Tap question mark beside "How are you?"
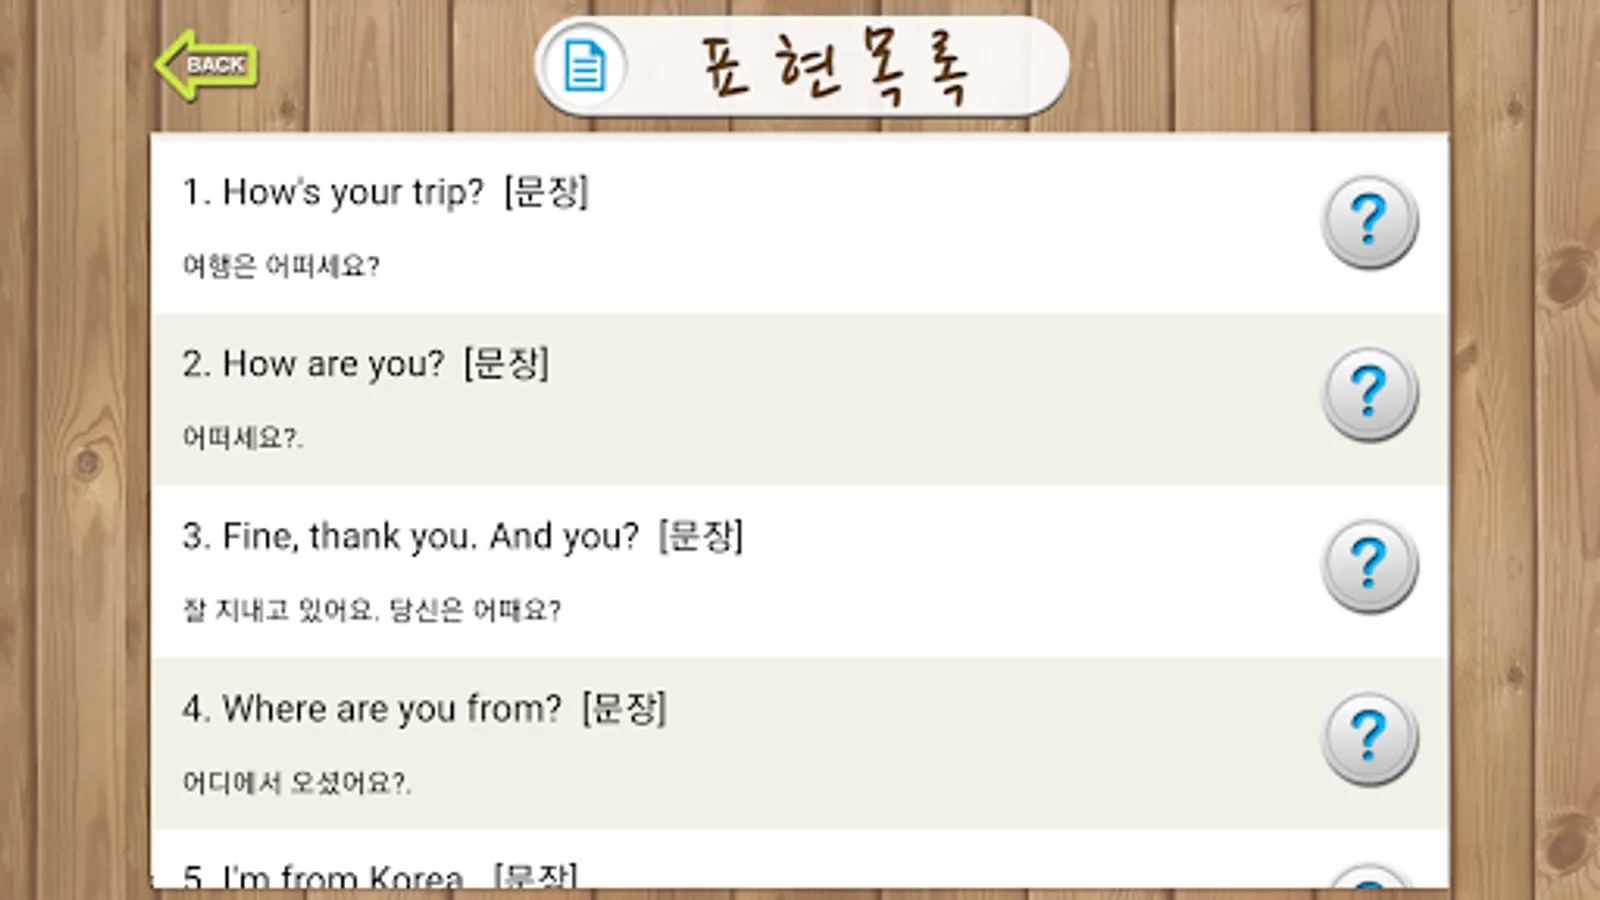Screen dimensions: 1600x900 [1369, 393]
